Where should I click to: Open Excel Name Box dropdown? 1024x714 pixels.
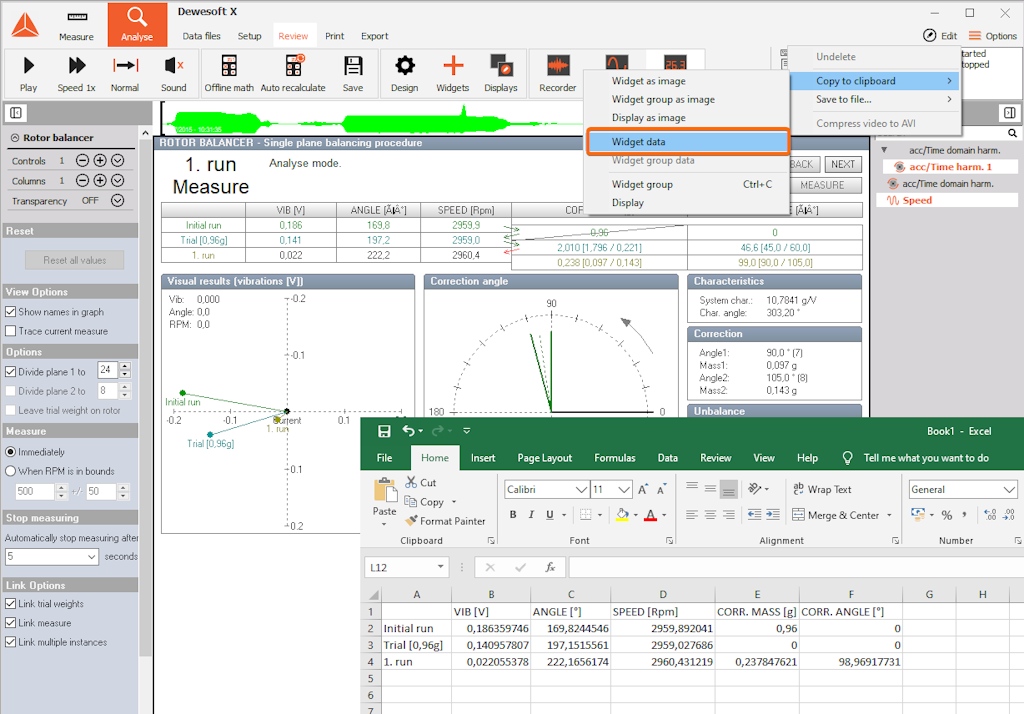(x=440, y=567)
